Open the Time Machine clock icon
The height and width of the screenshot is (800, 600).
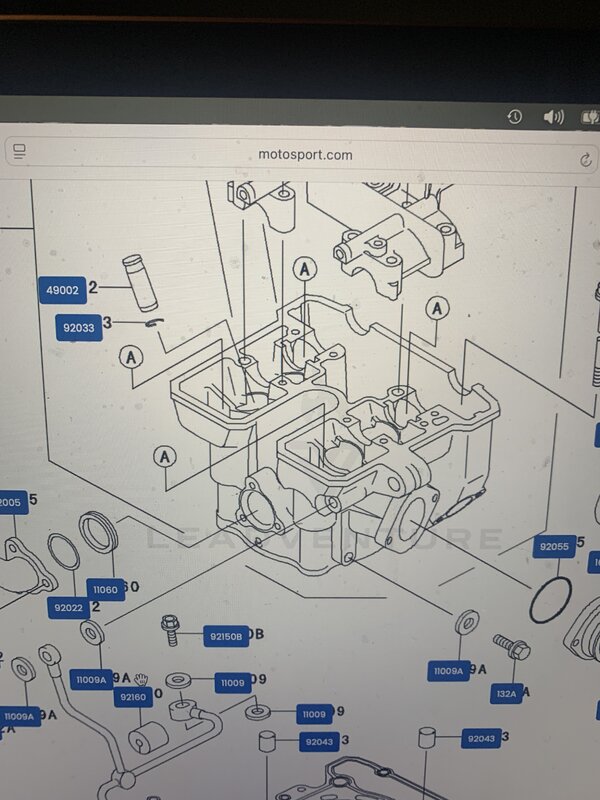click(x=515, y=117)
